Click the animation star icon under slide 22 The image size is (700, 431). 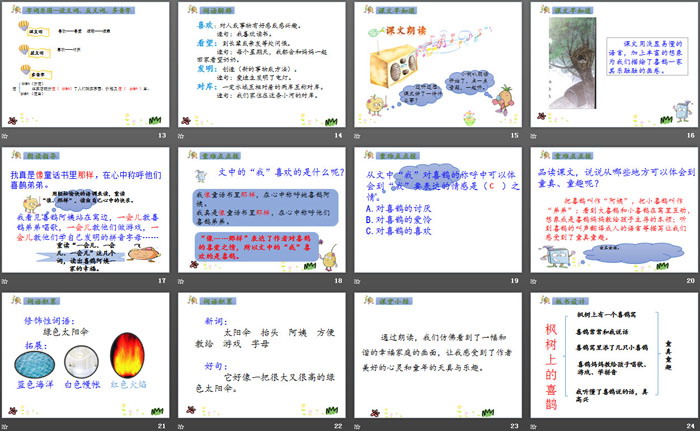[181, 427]
